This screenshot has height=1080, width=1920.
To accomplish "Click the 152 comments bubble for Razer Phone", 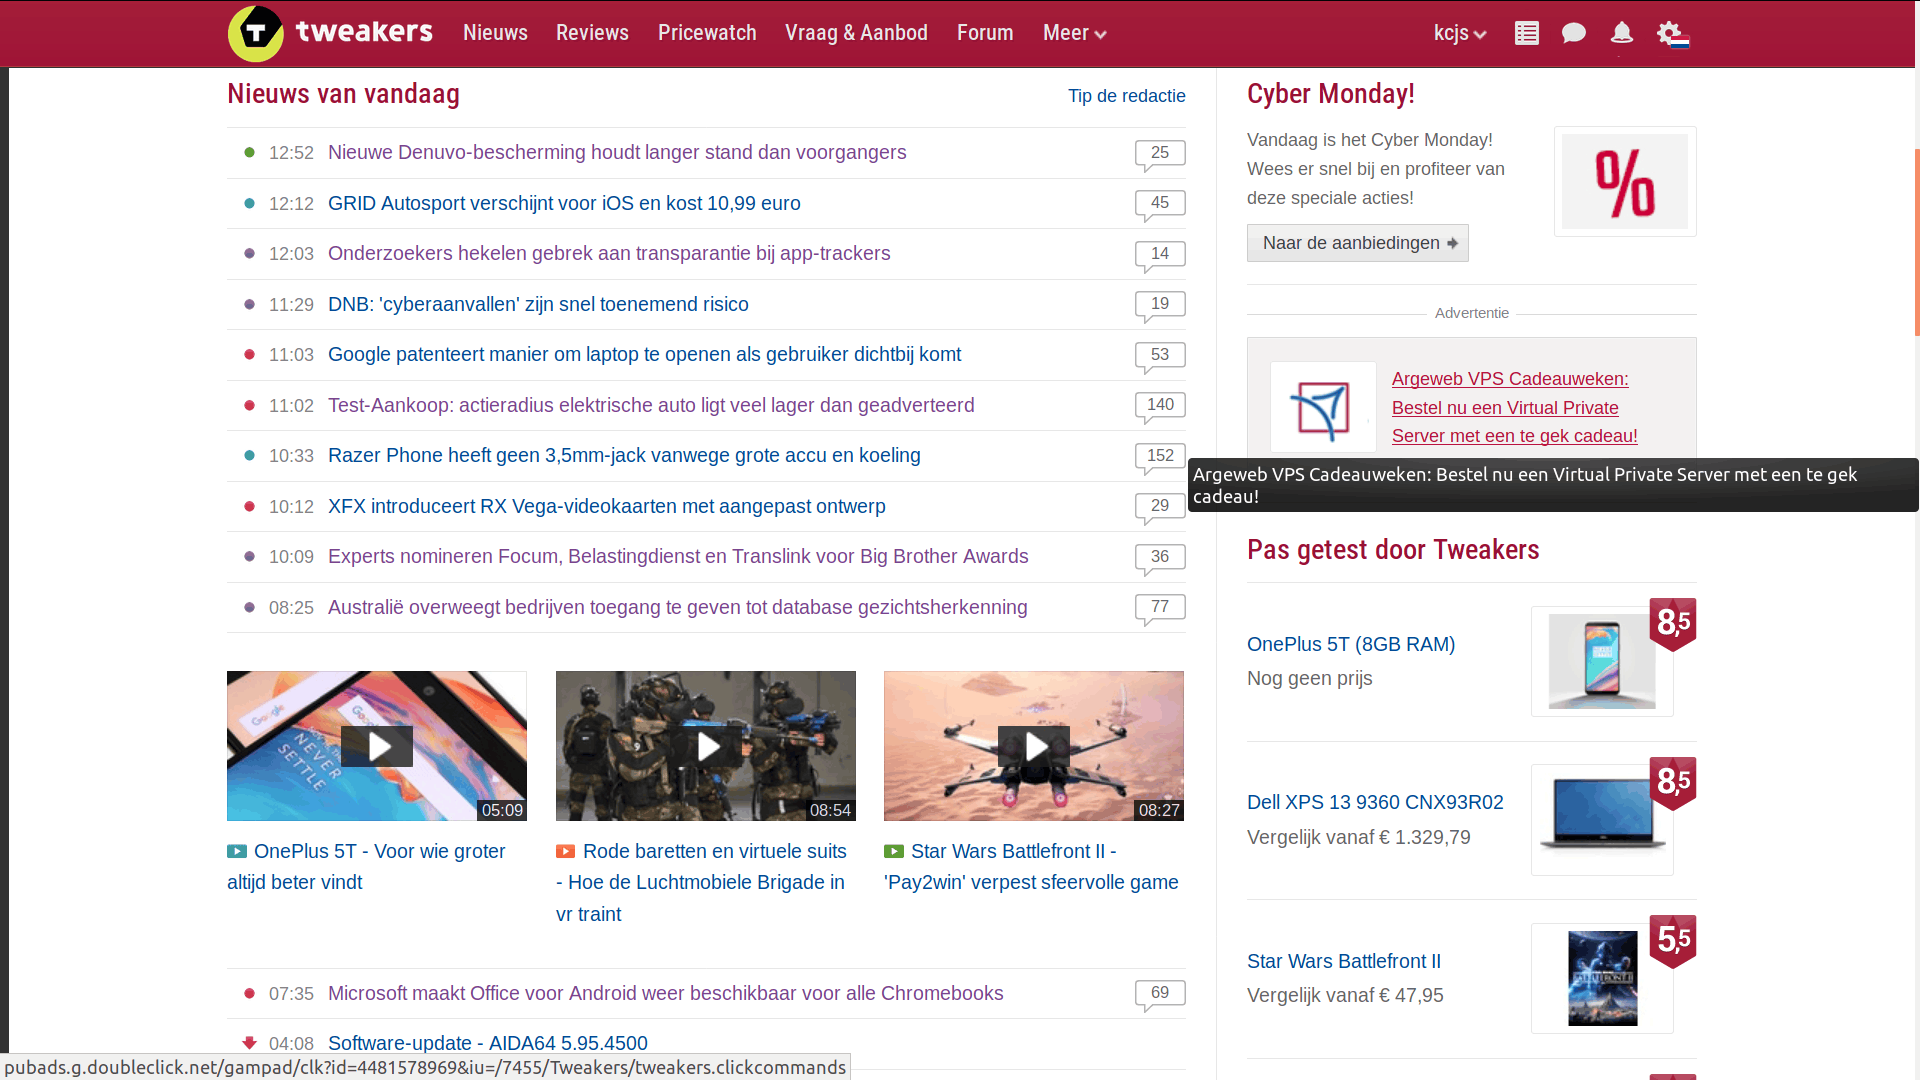I will (x=1159, y=456).
